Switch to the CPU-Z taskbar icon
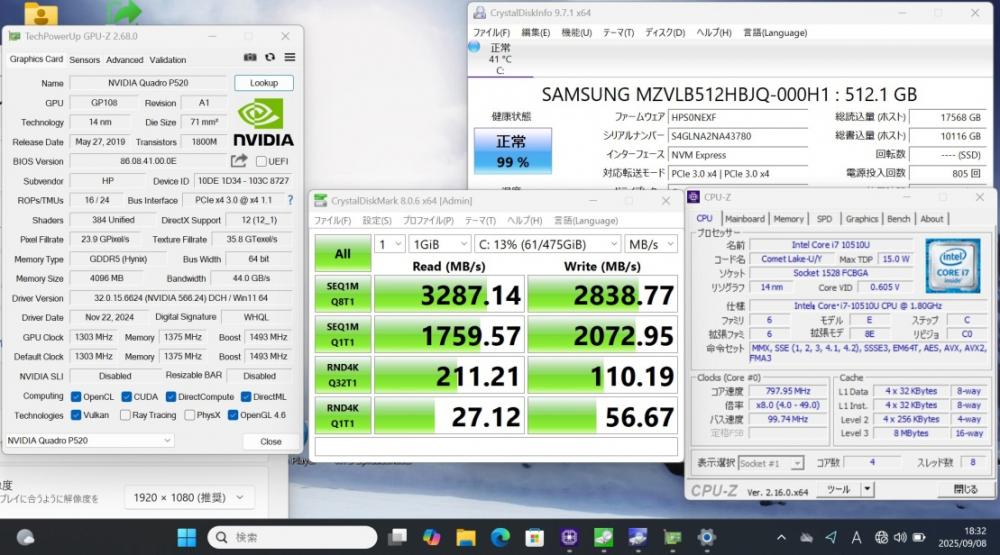The image size is (1000, 555). (x=569, y=537)
